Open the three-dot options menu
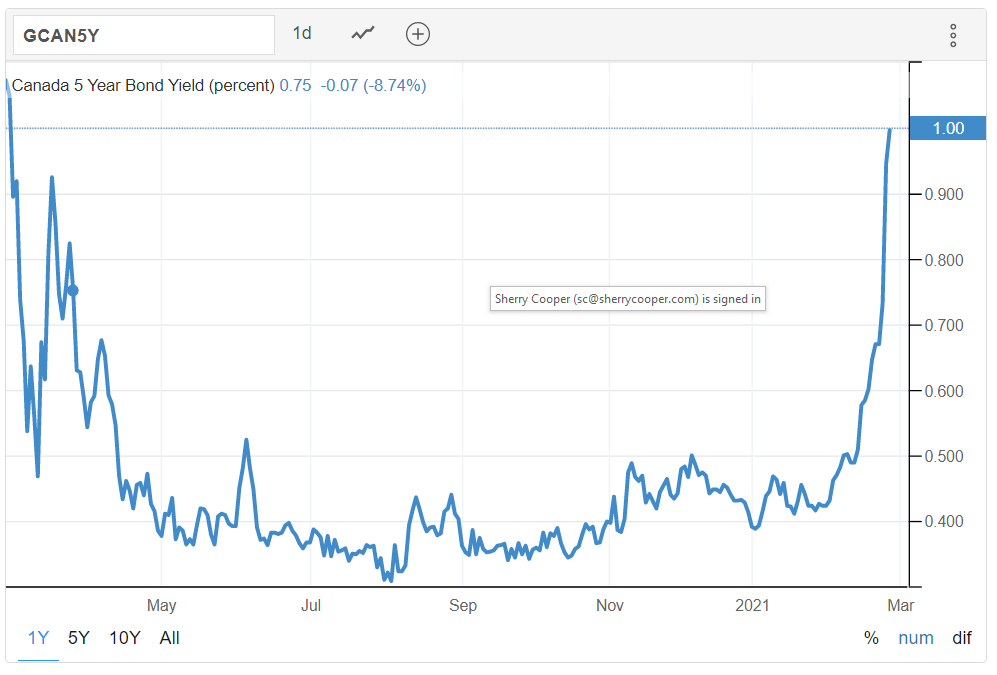Screen dimensions: 997x675 pos(953,36)
